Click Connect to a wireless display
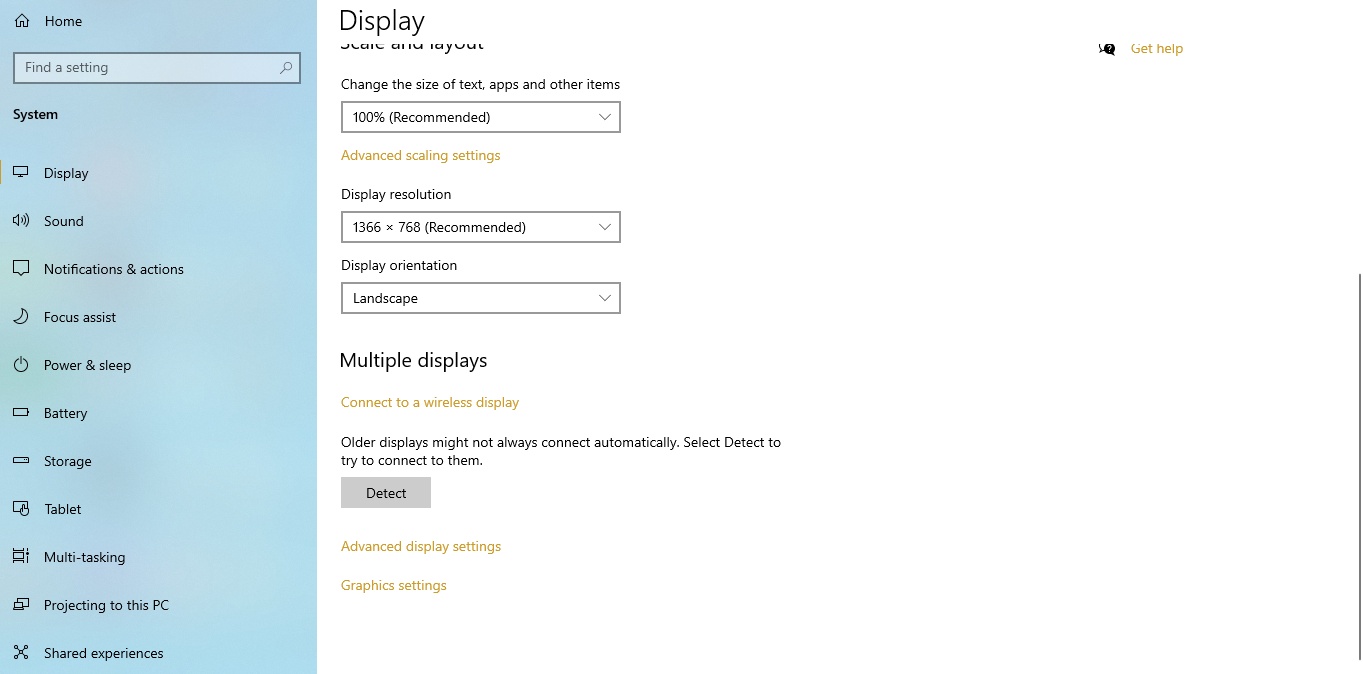 [429, 402]
